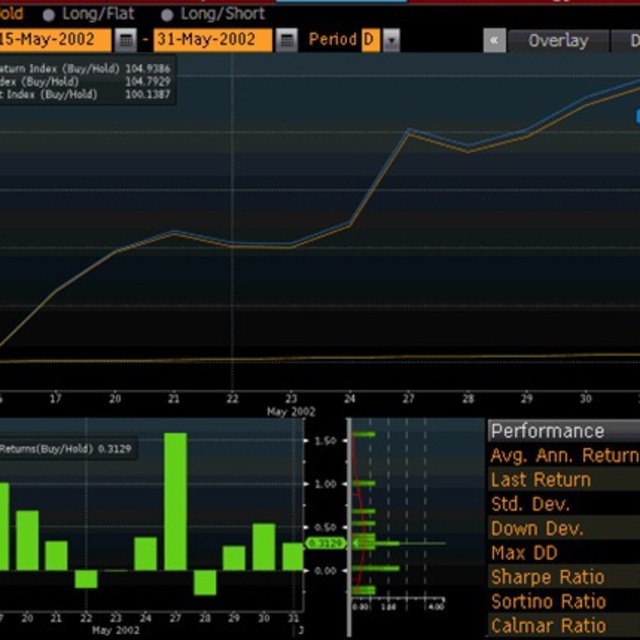Screen dimensions: 640x640
Task: Click the blue marker at chart's right edge
Action: pyautogui.click(x=637, y=117)
